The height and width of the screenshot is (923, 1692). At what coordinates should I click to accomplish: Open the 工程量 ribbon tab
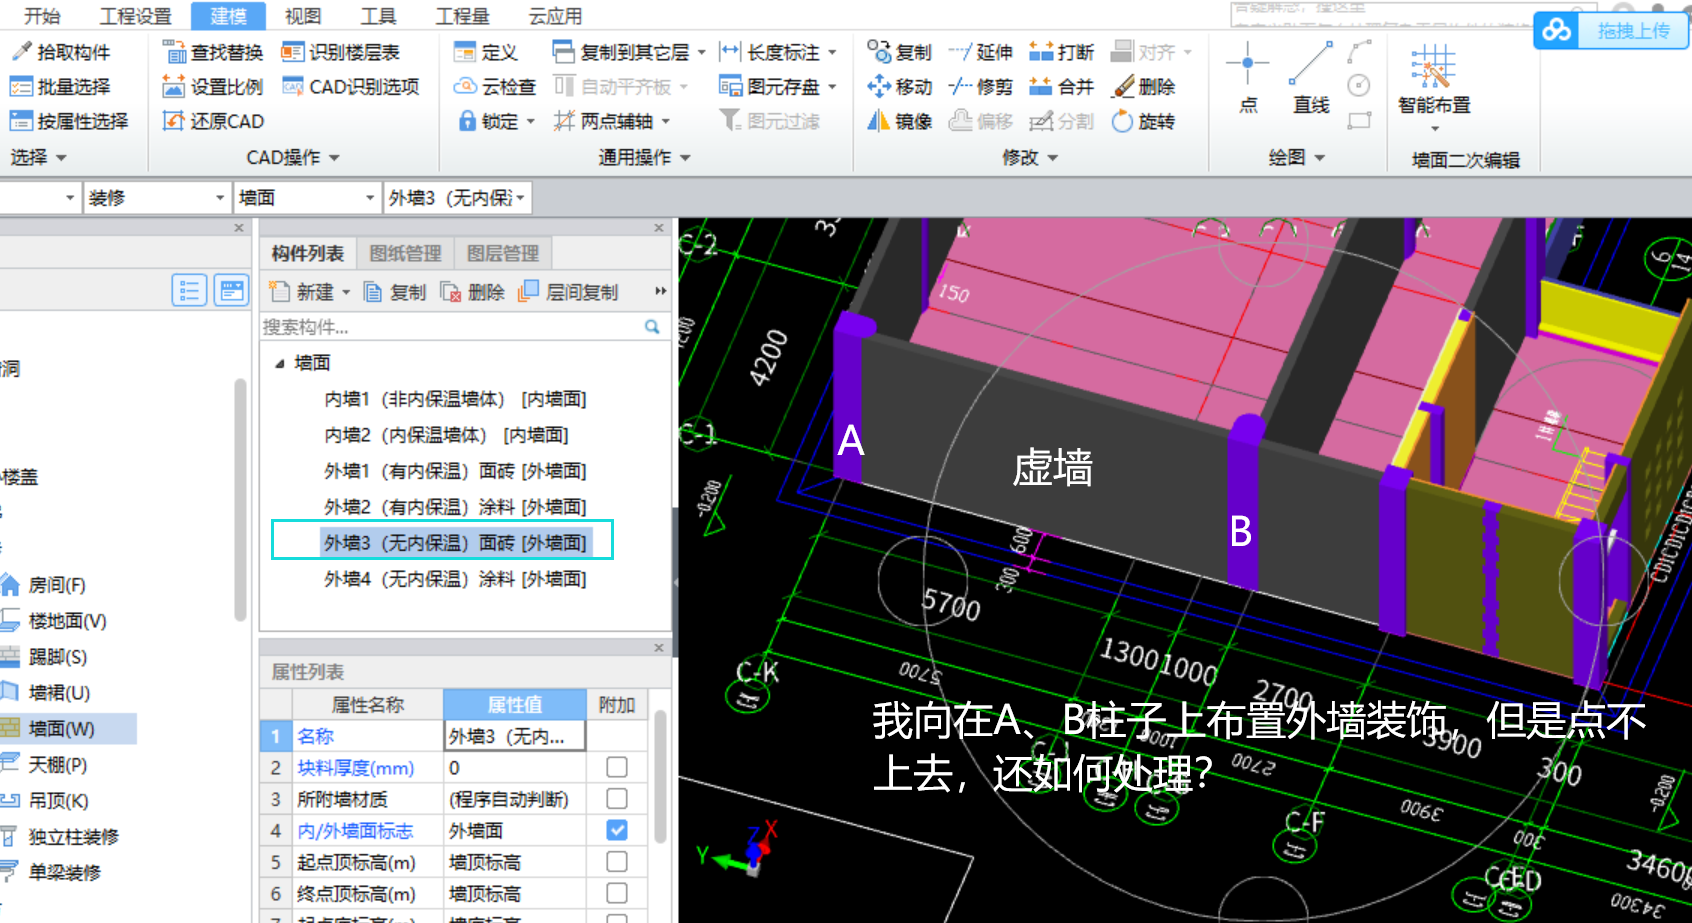coord(463,16)
